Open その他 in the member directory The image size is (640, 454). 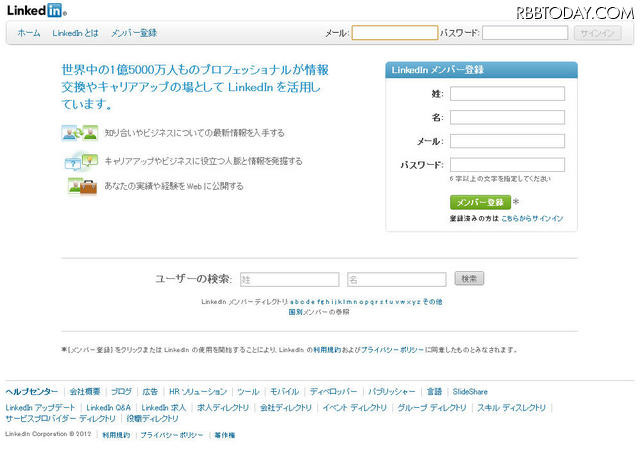pos(432,302)
